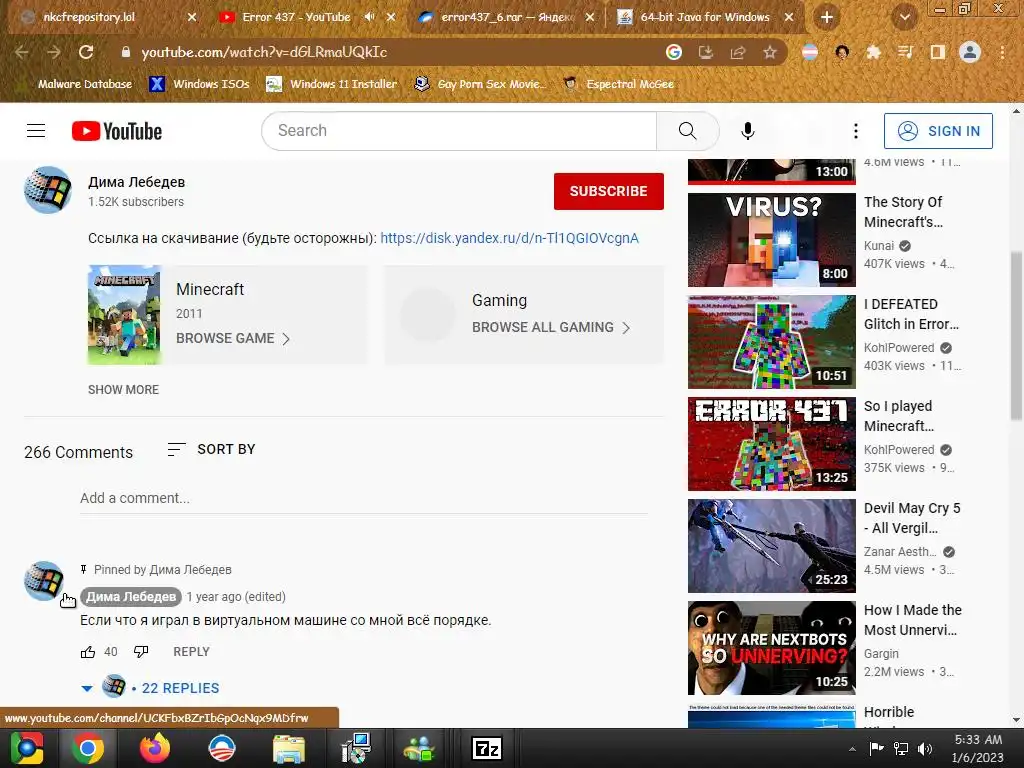The image size is (1024, 768).
Task: Switch to the 64-bit Java for Windows tab
Action: [x=705, y=18]
